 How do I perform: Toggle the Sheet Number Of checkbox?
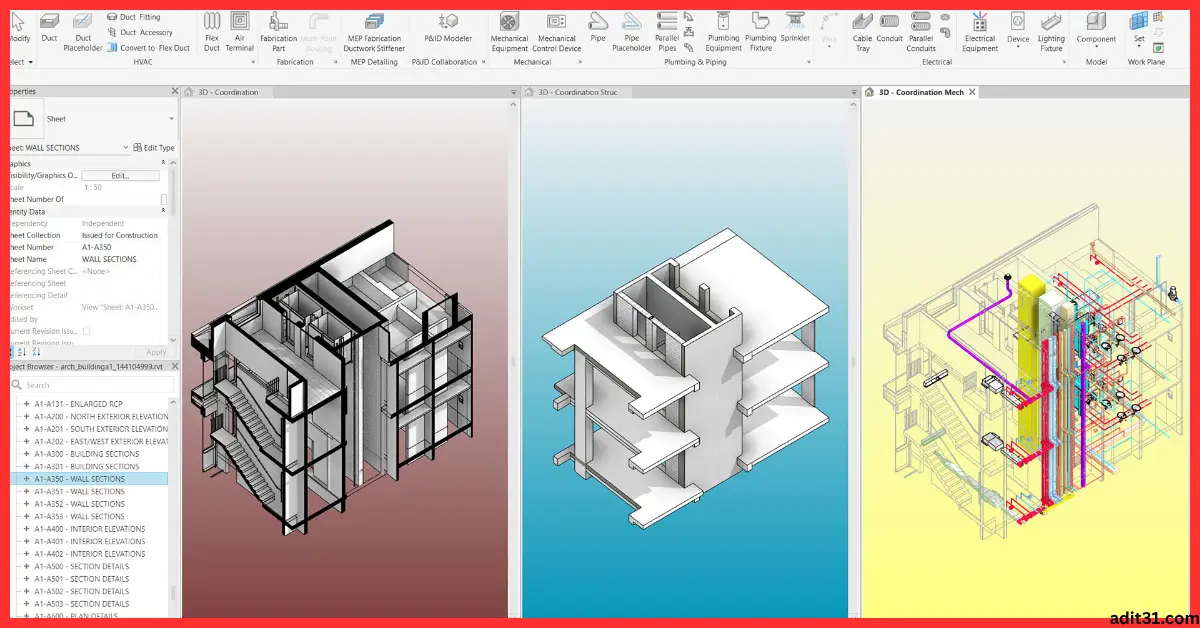coord(164,199)
